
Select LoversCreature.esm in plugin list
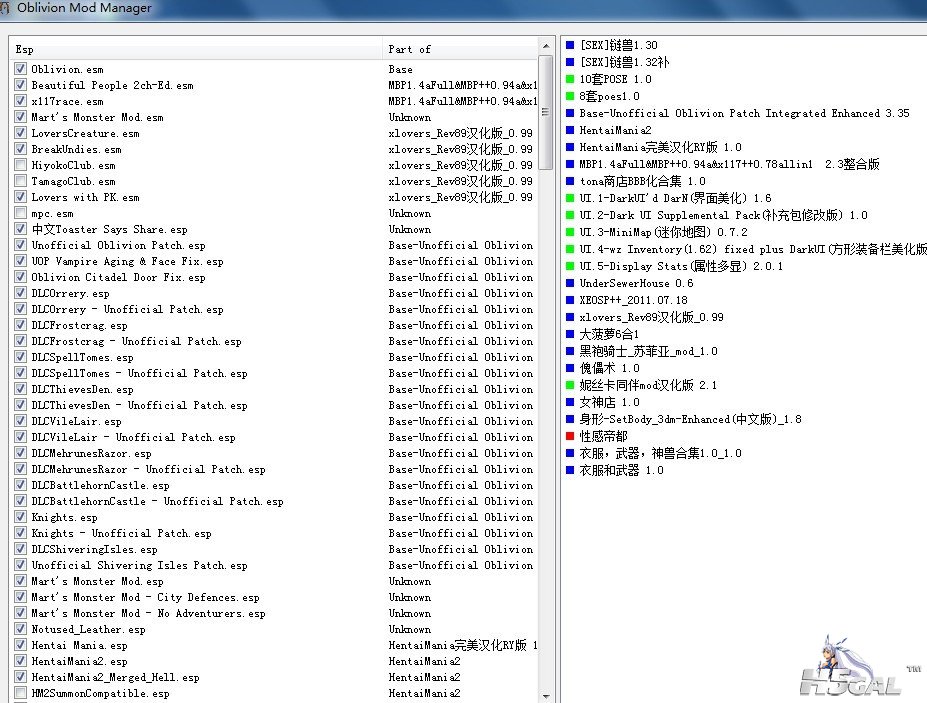tap(274, 133)
